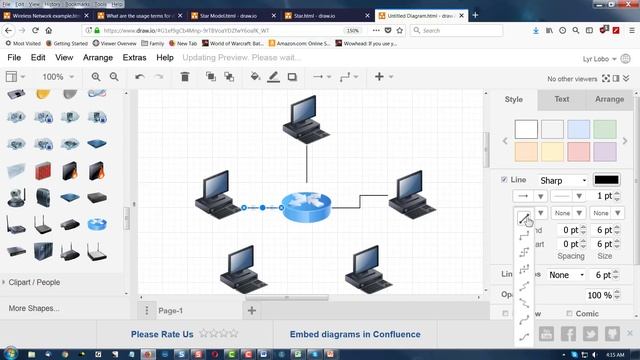Click the zoom out magnifier icon
Screen dimensions: 640x360
pyautogui.click(x=114, y=77)
